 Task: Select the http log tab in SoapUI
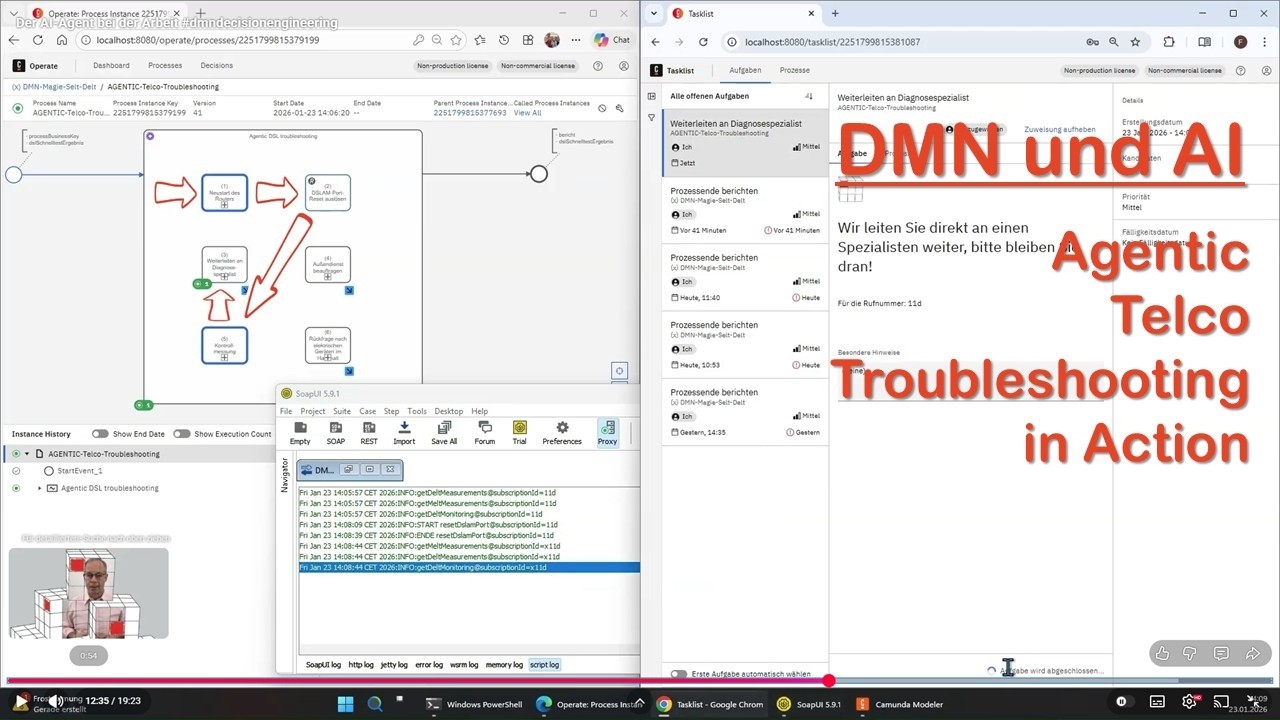coord(361,664)
